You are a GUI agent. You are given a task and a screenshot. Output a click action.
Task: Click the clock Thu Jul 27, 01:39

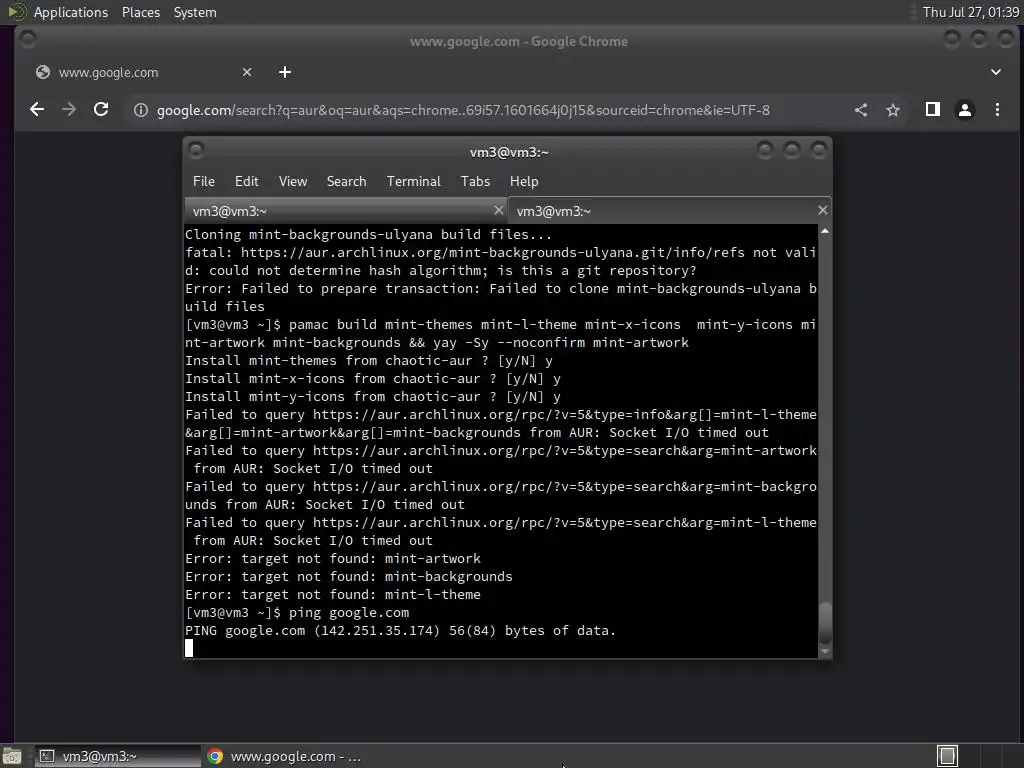point(970,12)
